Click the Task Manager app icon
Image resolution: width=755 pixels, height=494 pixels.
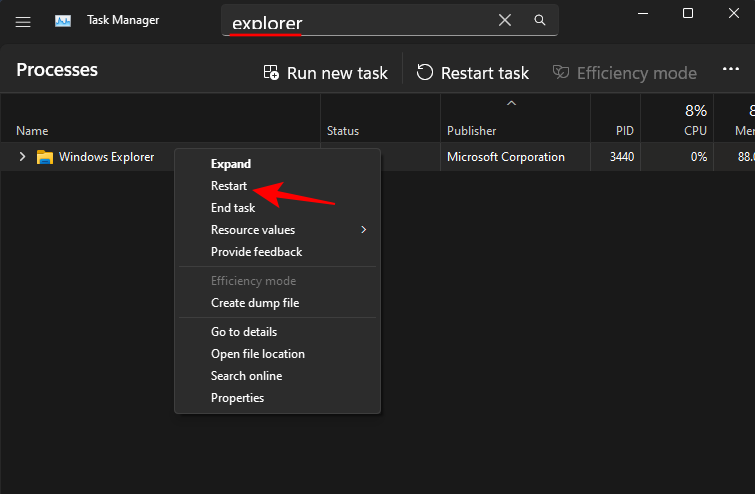click(x=63, y=20)
